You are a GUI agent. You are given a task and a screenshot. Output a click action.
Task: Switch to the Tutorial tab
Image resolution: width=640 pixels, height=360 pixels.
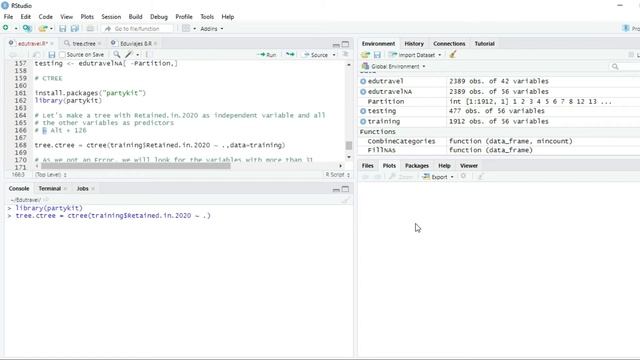[x=484, y=43]
